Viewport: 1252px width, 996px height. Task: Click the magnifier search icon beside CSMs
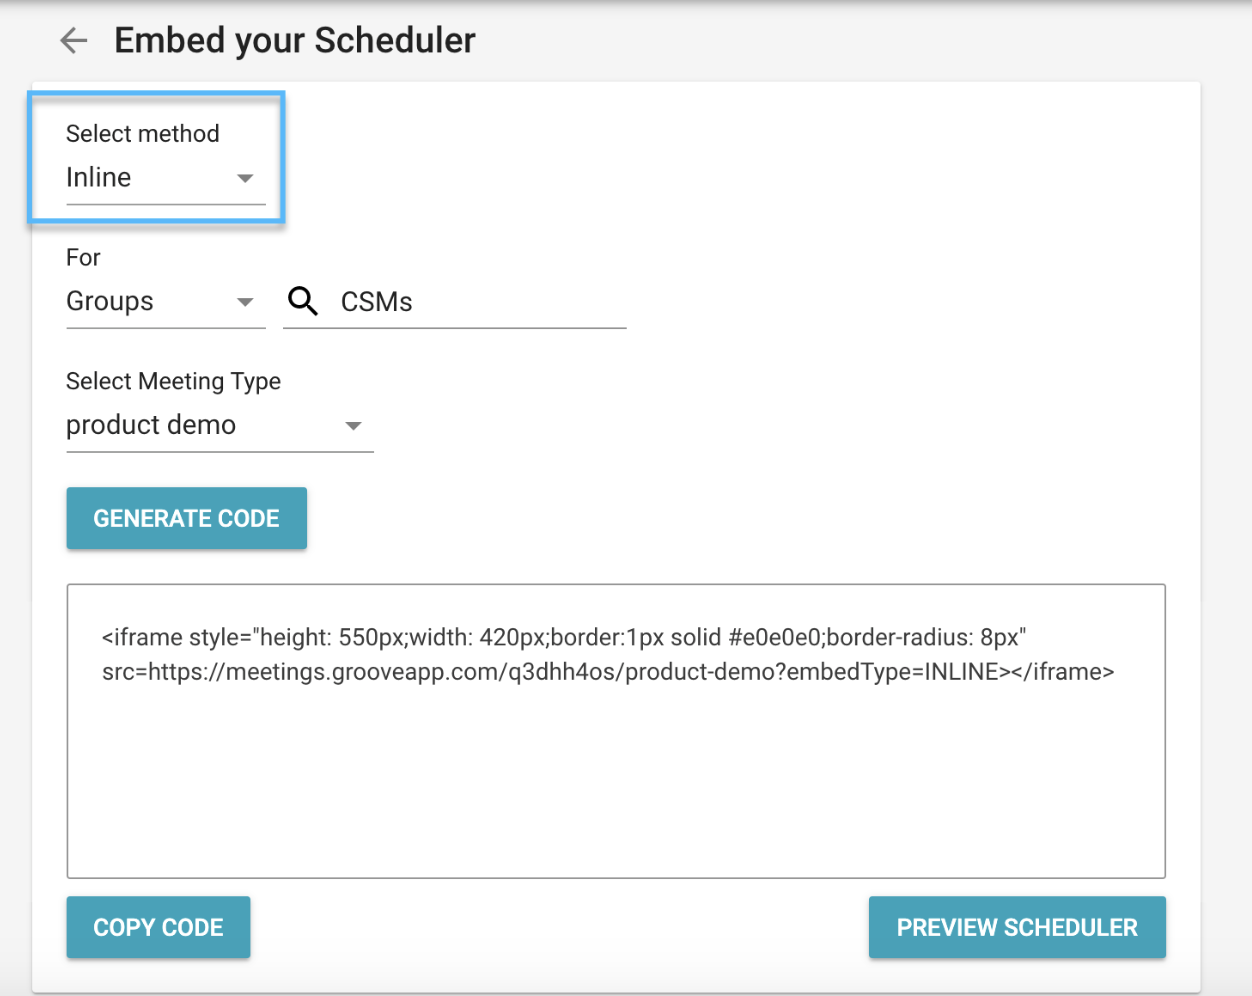click(x=303, y=301)
